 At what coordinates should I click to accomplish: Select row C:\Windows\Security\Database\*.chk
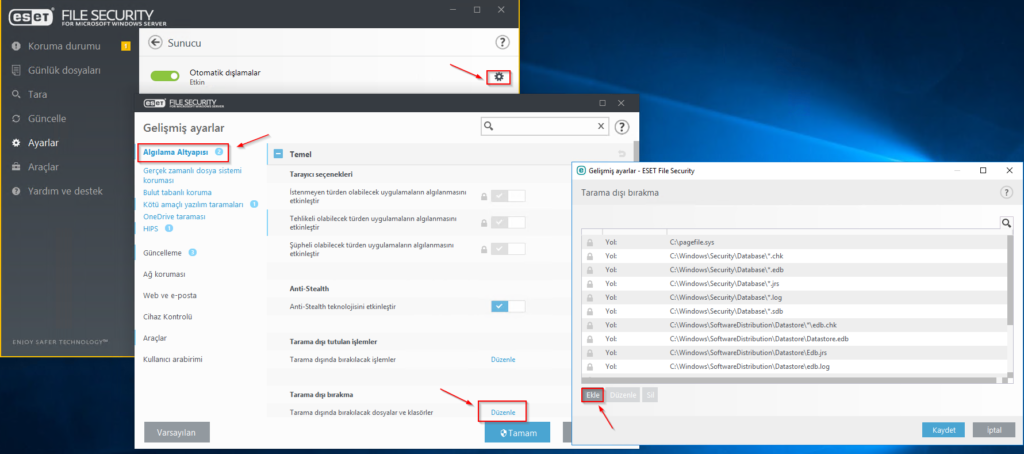tap(793, 256)
